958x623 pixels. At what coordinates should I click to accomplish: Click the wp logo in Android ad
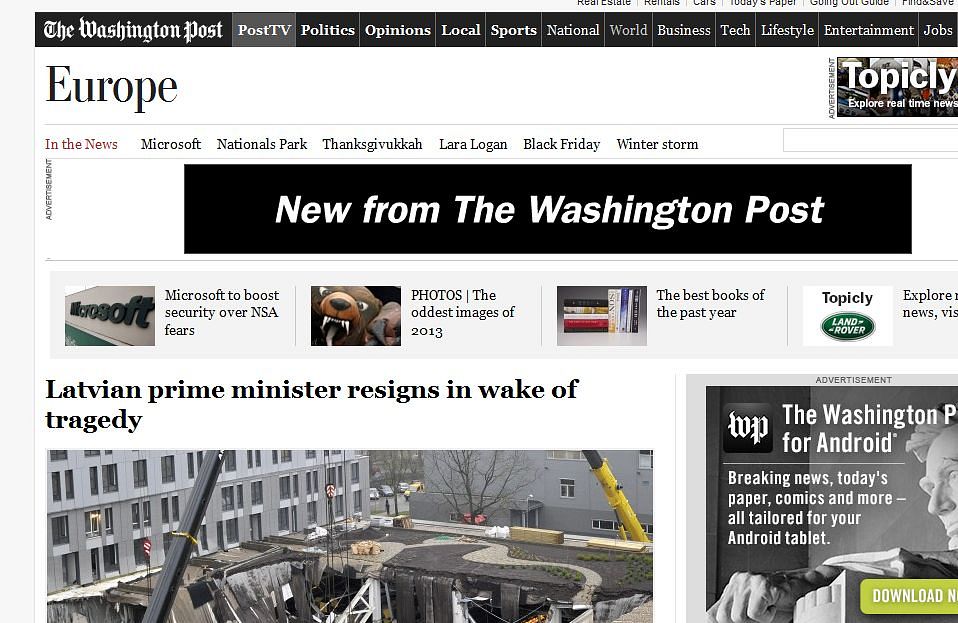[748, 428]
